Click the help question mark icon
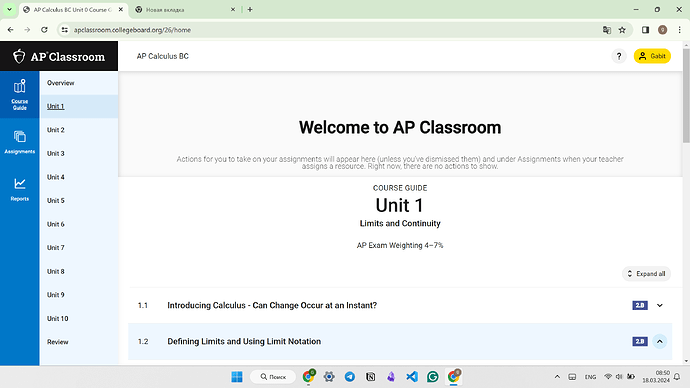 tap(619, 56)
